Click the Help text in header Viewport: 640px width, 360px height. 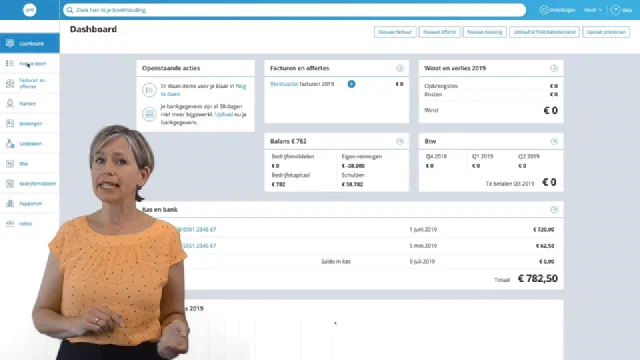pyautogui.click(x=627, y=10)
